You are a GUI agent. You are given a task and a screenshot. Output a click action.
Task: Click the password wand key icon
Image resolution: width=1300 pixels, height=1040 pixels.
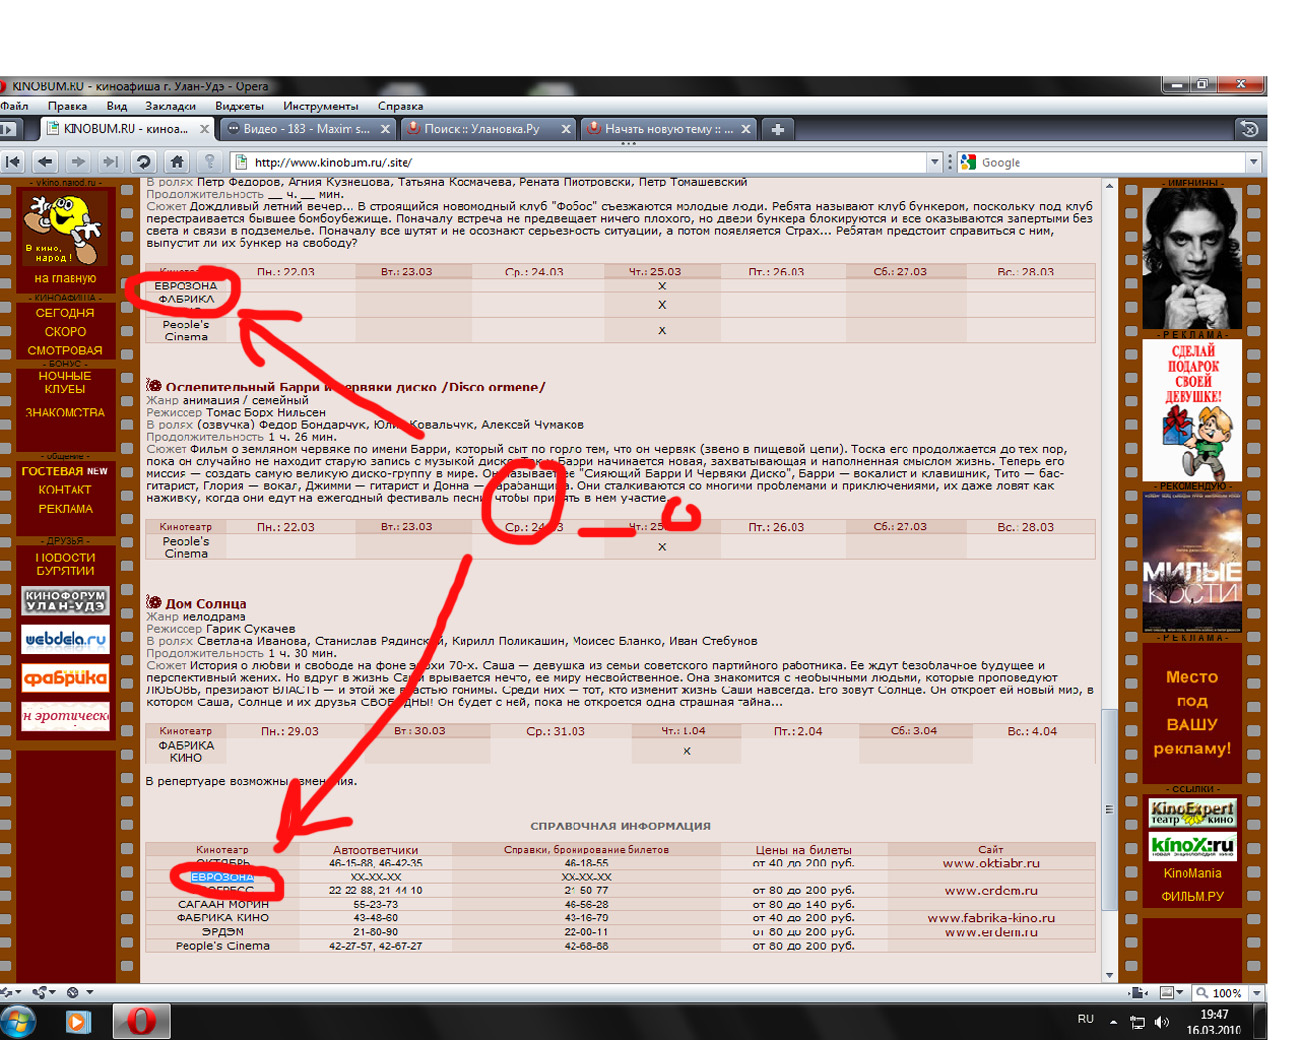(x=210, y=162)
